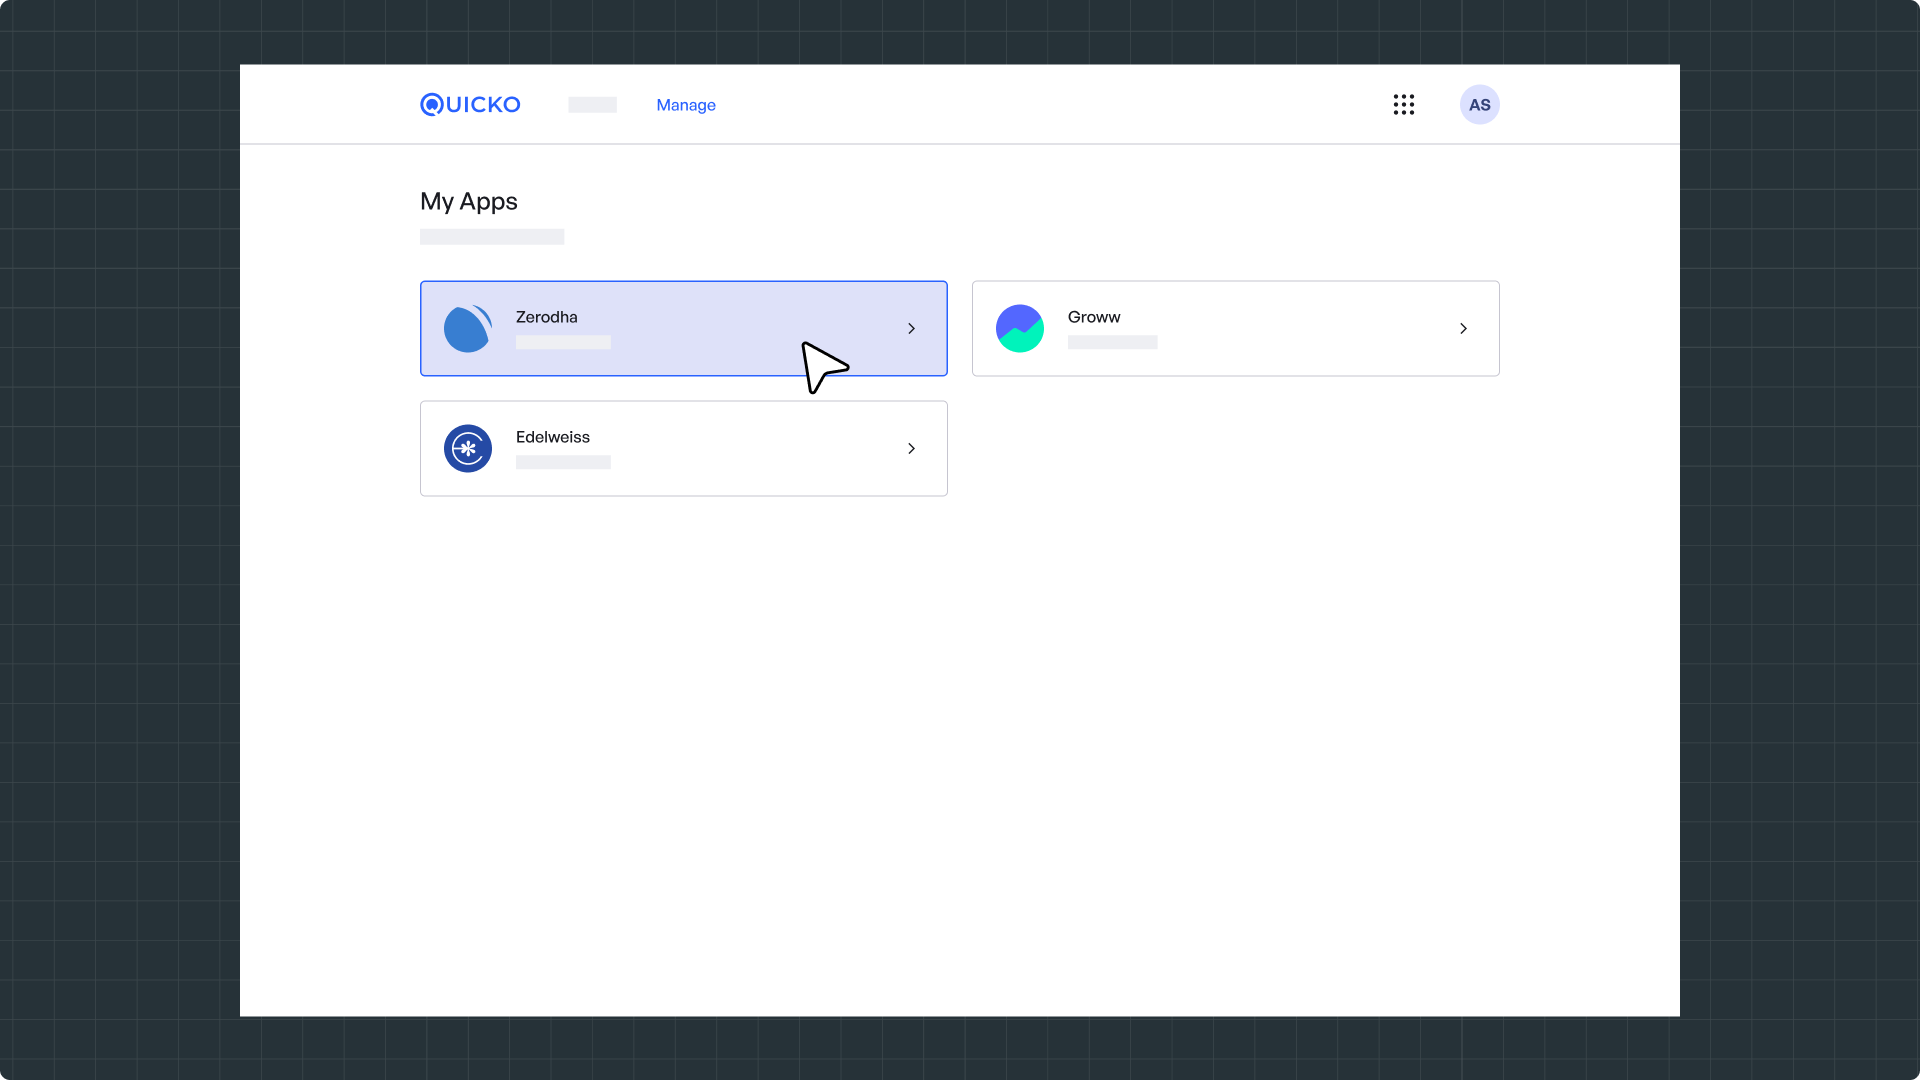The height and width of the screenshot is (1080, 1920).
Task: Expand the Zerodha card chevron
Action: [x=911, y=329]
